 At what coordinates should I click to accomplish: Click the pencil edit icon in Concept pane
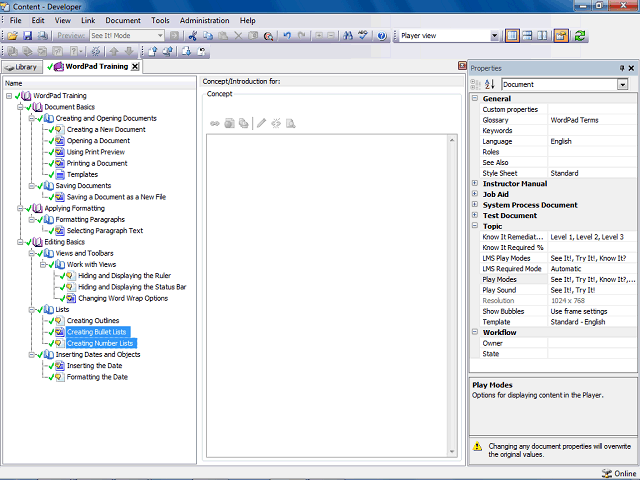[262, 123]
